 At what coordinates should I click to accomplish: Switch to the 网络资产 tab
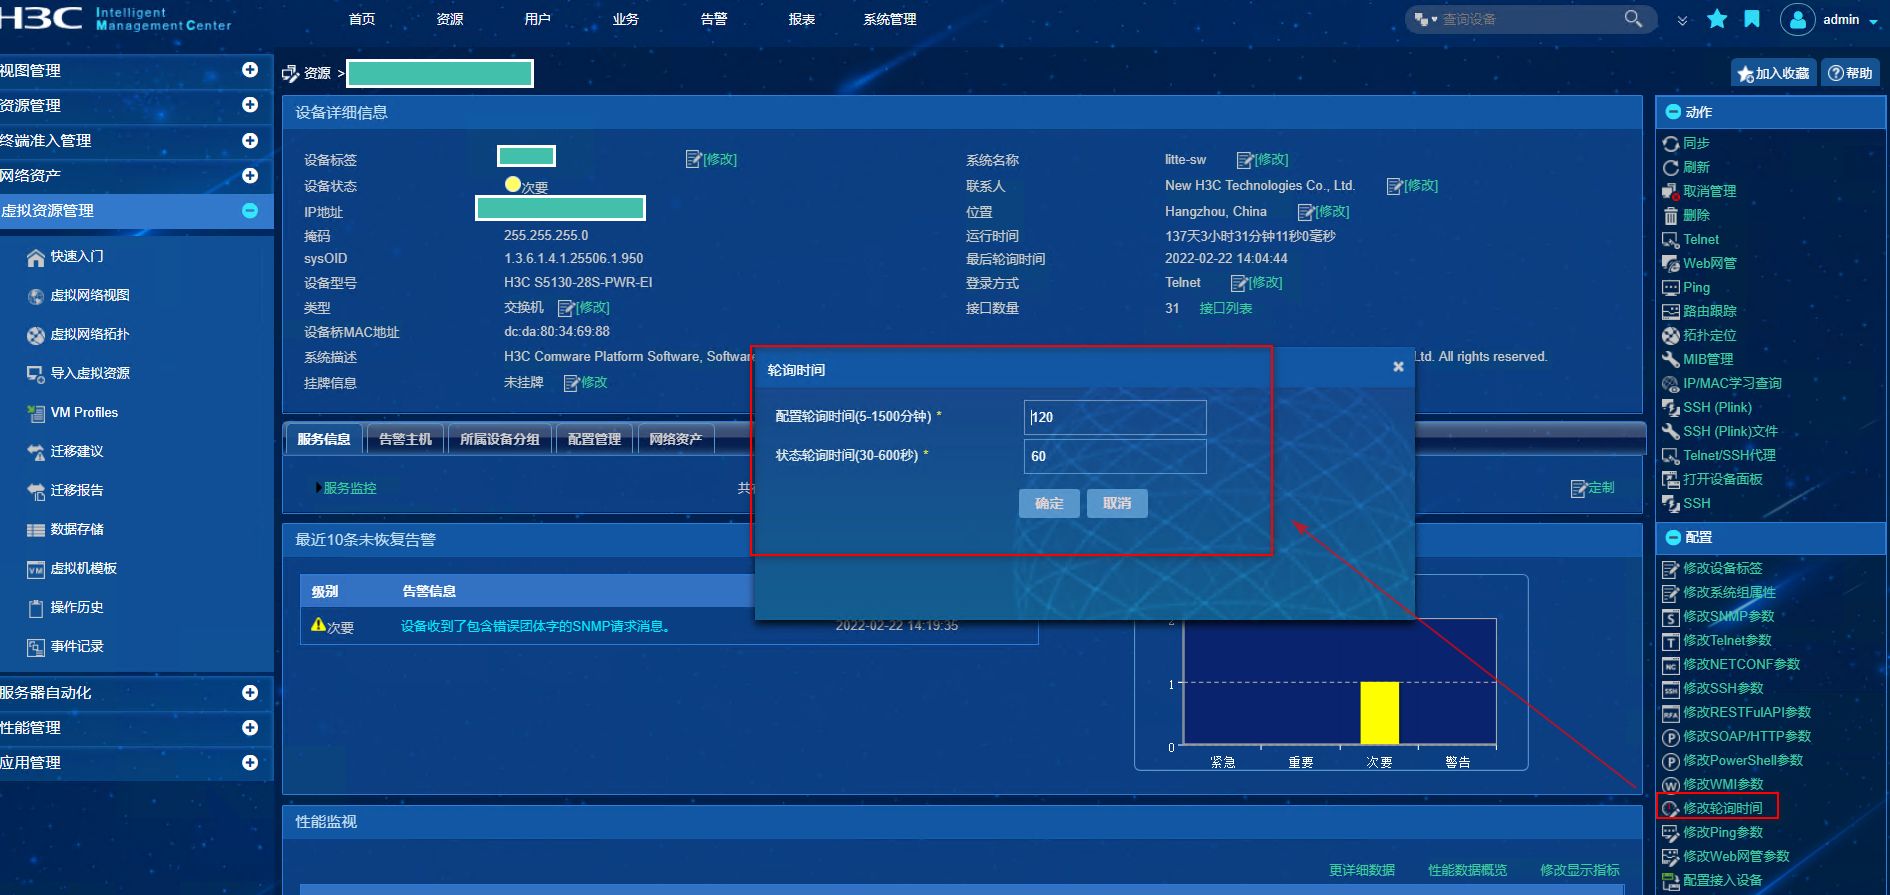tap(676, 439)
